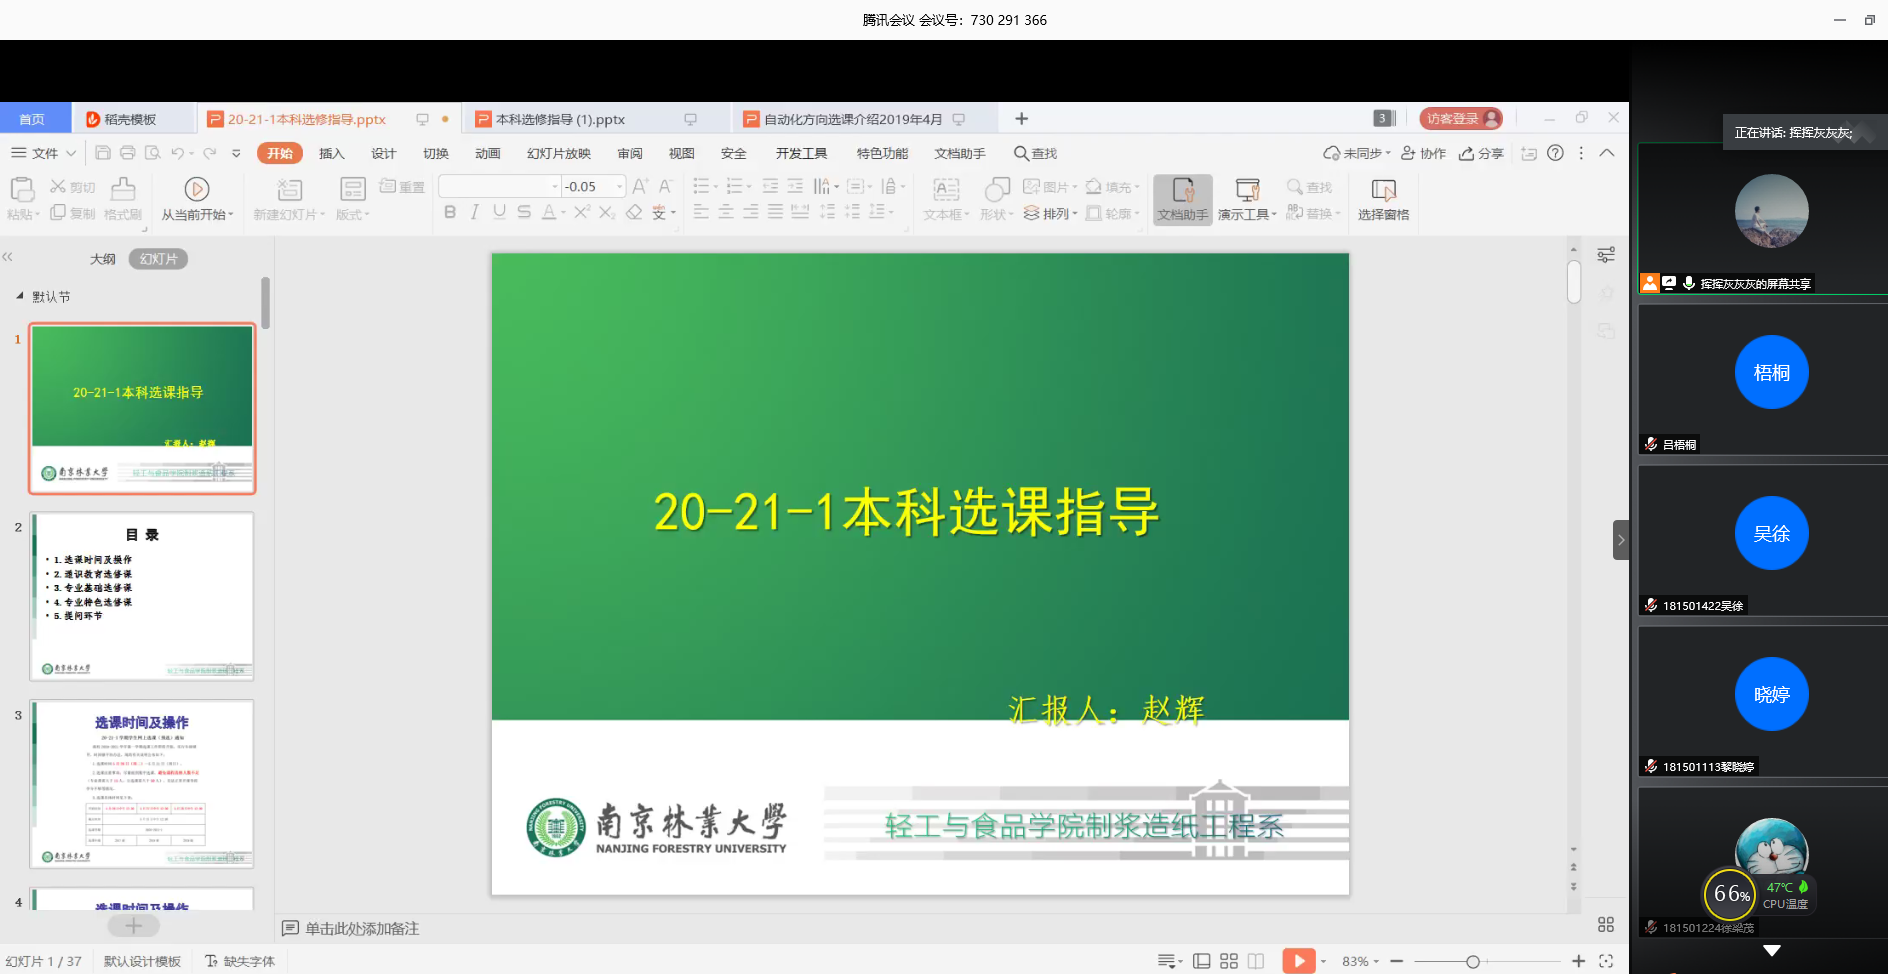Switch to the 本科选修指导 (1).pptx document tab
The height and width of the screenshot is (974, 1888).
coord(560,119)
